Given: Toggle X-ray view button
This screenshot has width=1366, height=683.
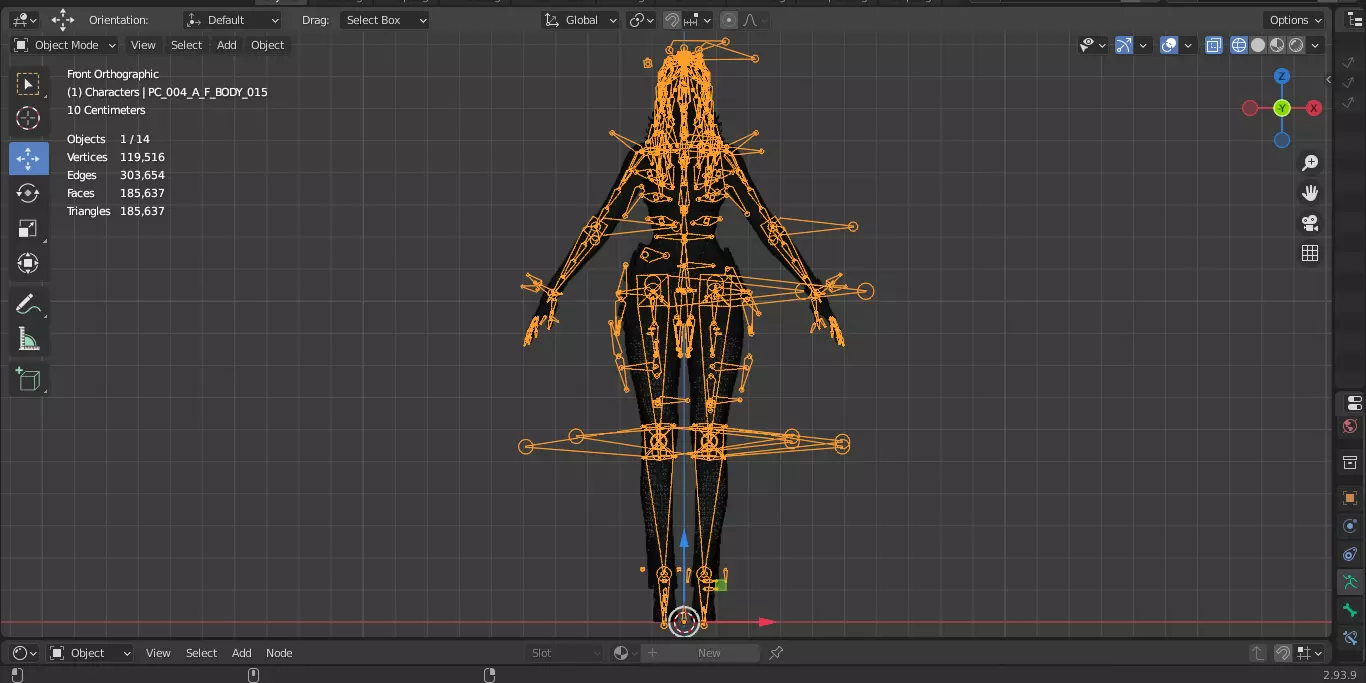Looking at the screenshot, I should pos(1214,45).
